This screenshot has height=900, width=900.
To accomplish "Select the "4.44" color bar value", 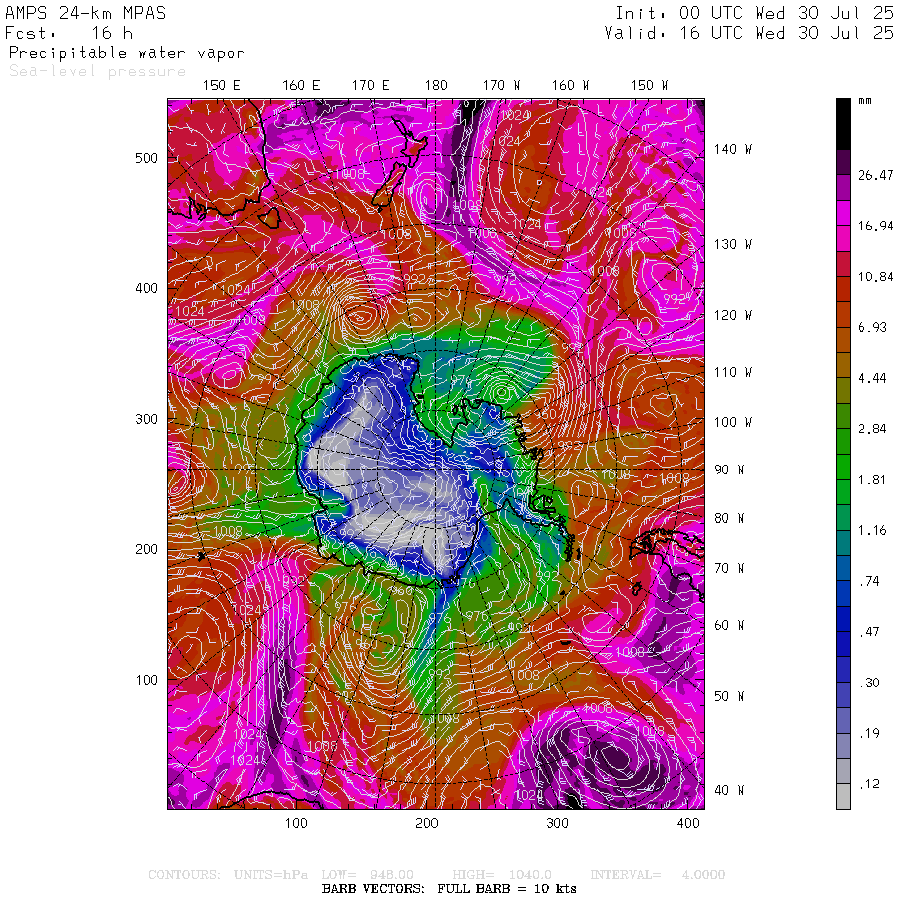I will tap(872, 378).
